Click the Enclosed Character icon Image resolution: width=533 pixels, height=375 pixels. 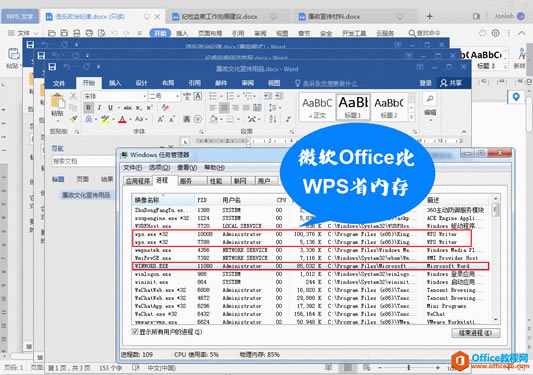tap(197, 119)
